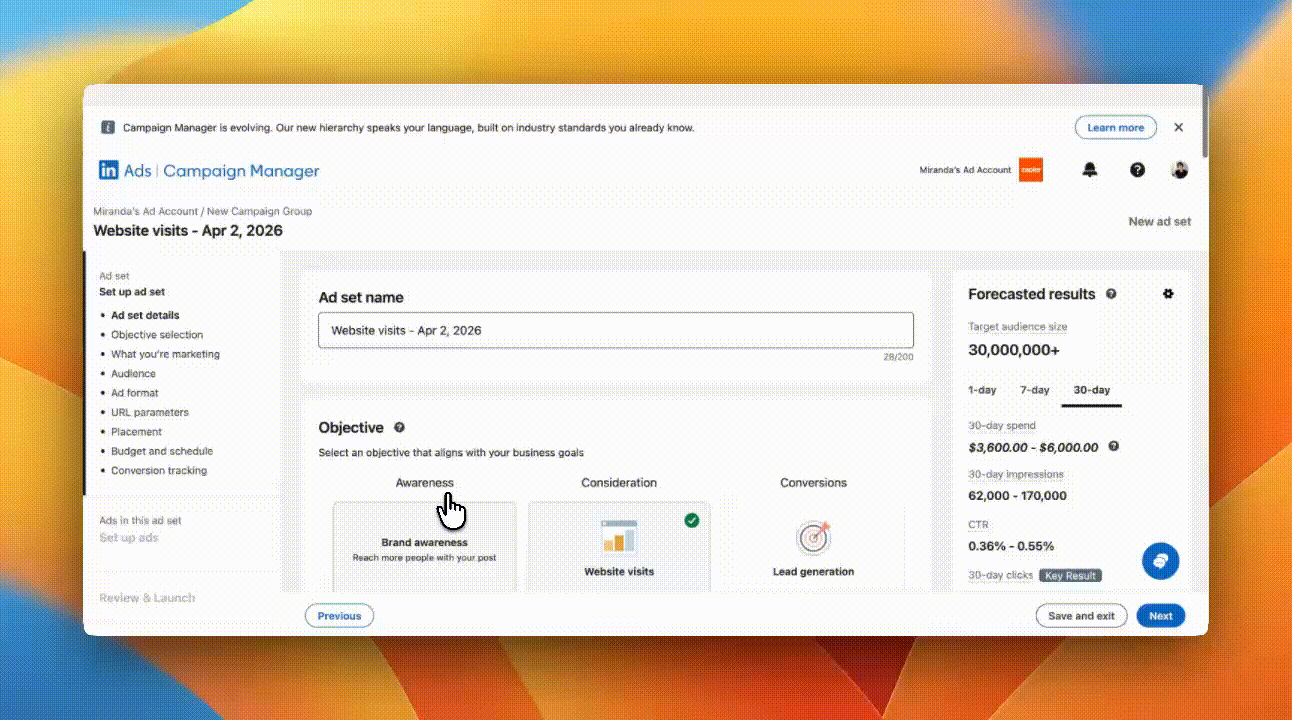The width and height of the screenshot is (1292, 720).
Task: Open Miranda's Ad Account breadcrumb link
Action: (146, 212)
